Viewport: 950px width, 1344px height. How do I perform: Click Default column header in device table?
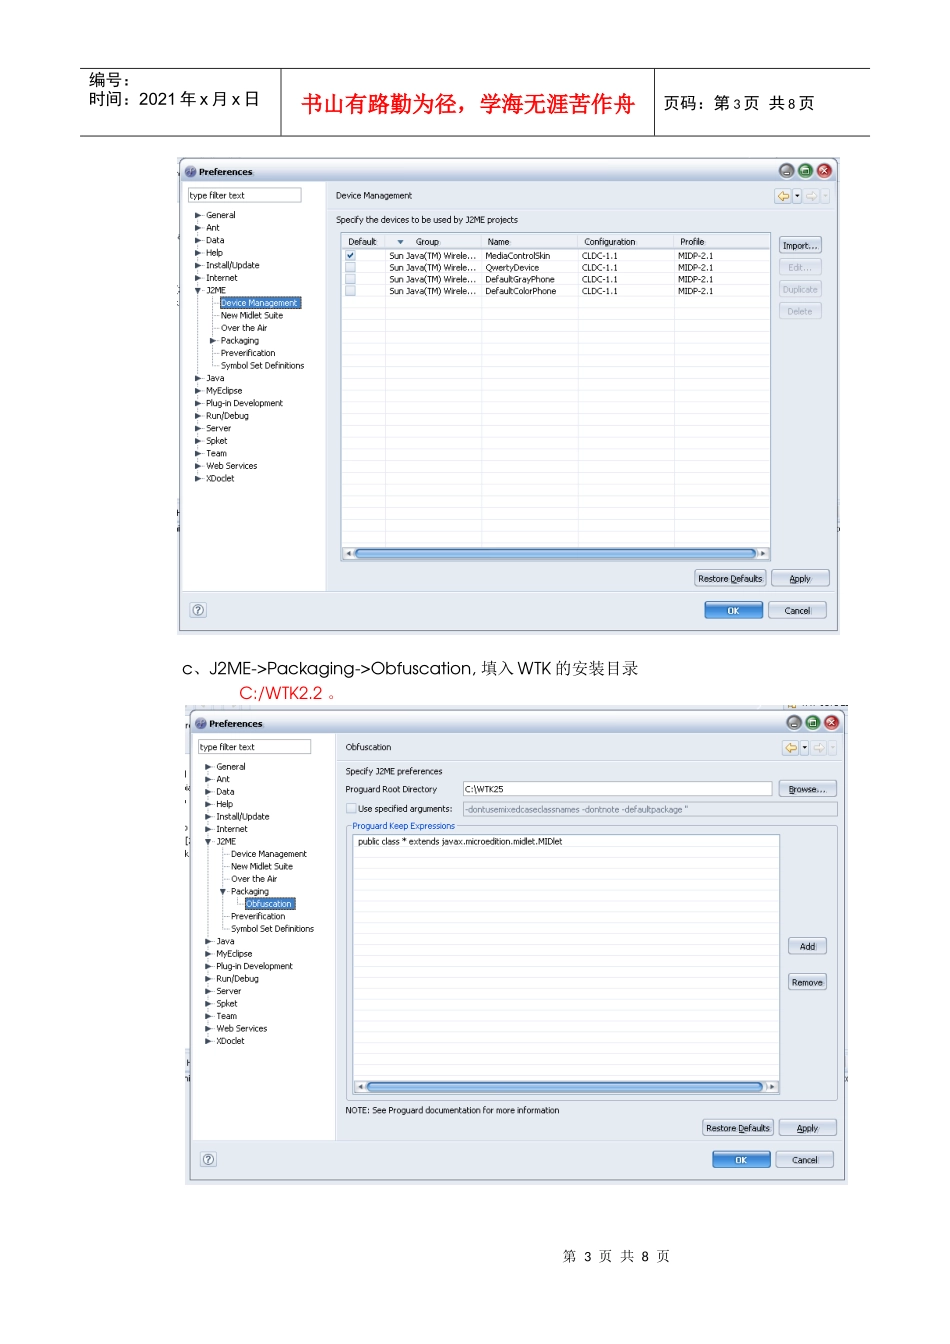362,242
